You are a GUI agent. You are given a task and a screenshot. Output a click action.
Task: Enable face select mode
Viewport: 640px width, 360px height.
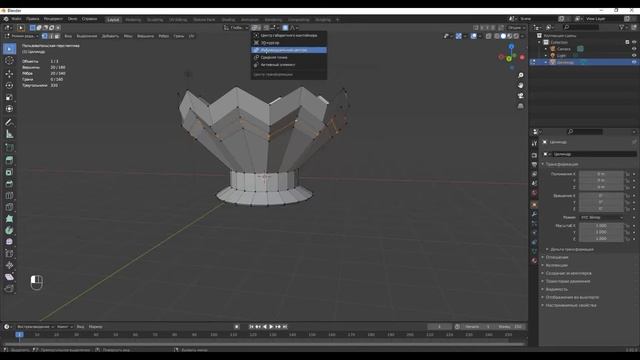point(57,36)
